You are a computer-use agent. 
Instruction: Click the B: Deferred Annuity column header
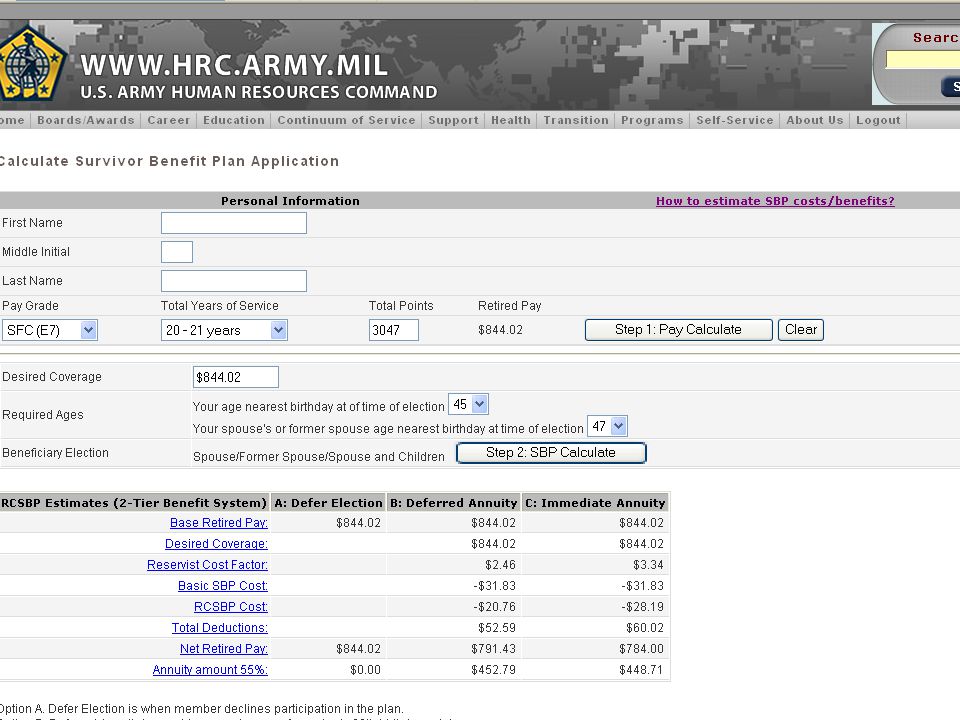(x=454, y=503)
